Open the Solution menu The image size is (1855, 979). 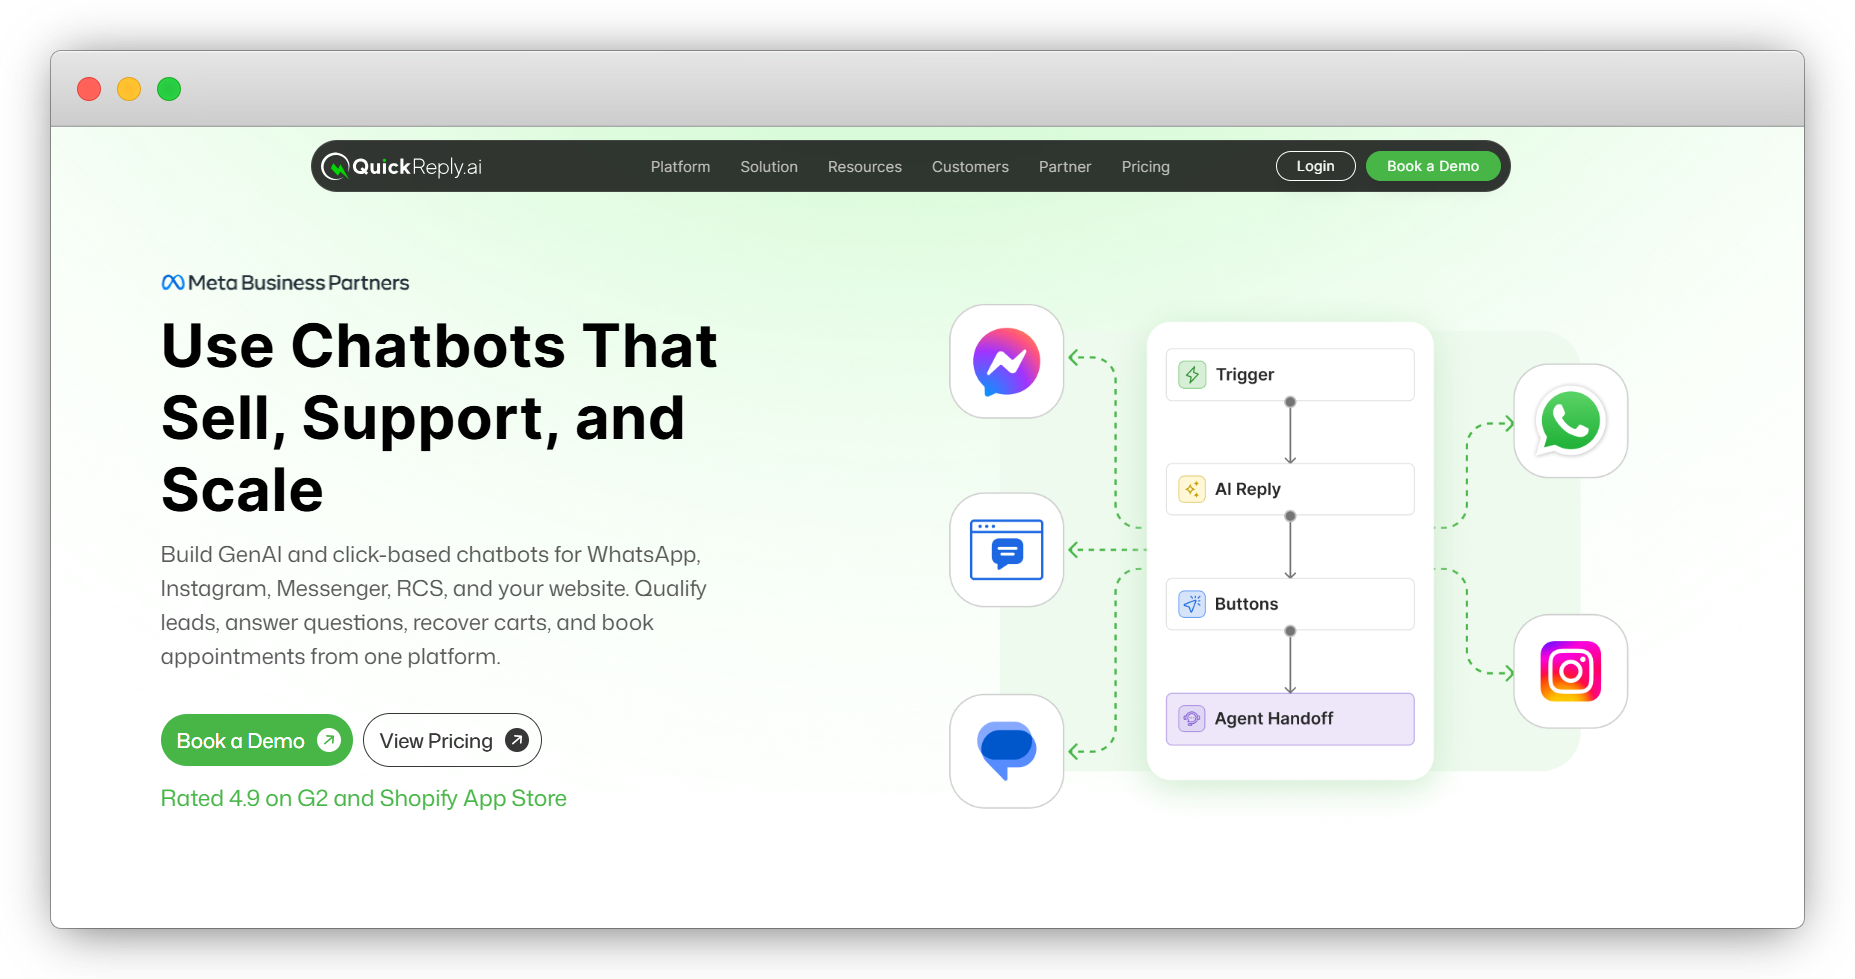click(x=769, y=167)
